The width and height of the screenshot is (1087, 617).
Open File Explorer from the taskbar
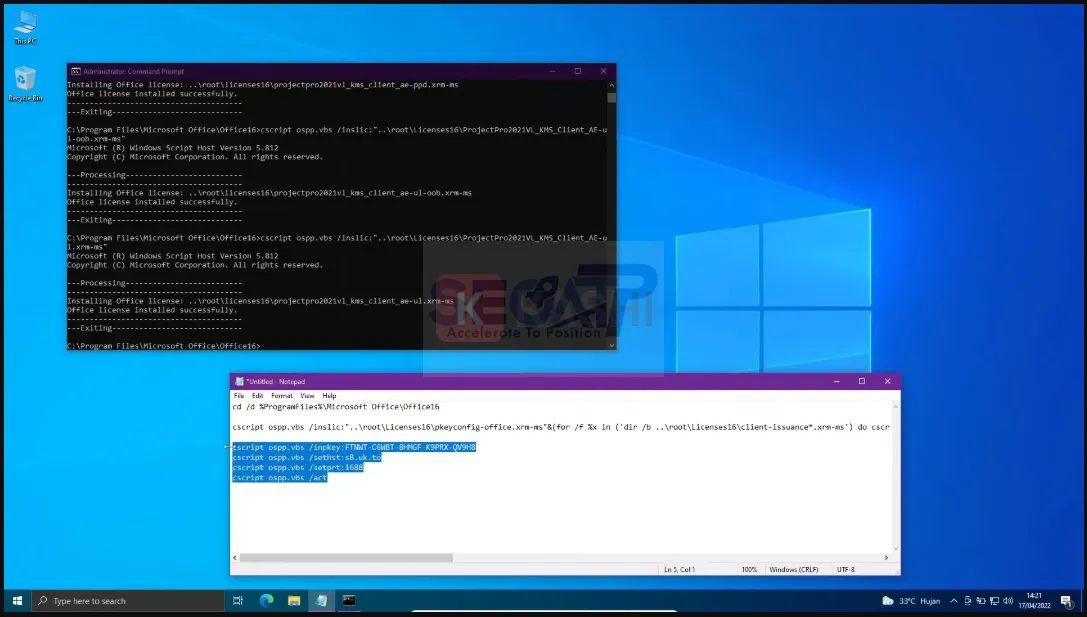[x=293, y=600]
